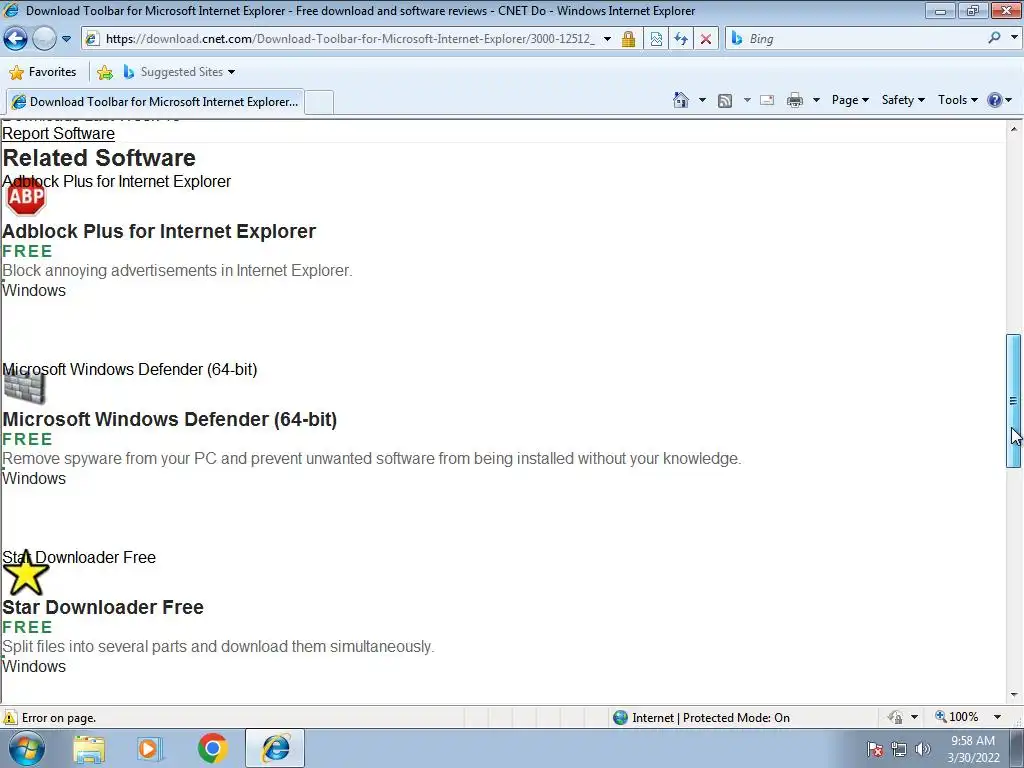This screenshot has height=768, width=1024.
Task: Click the scrollbar up arrow
Action: pyautogui.click(x=1014, y=129)
